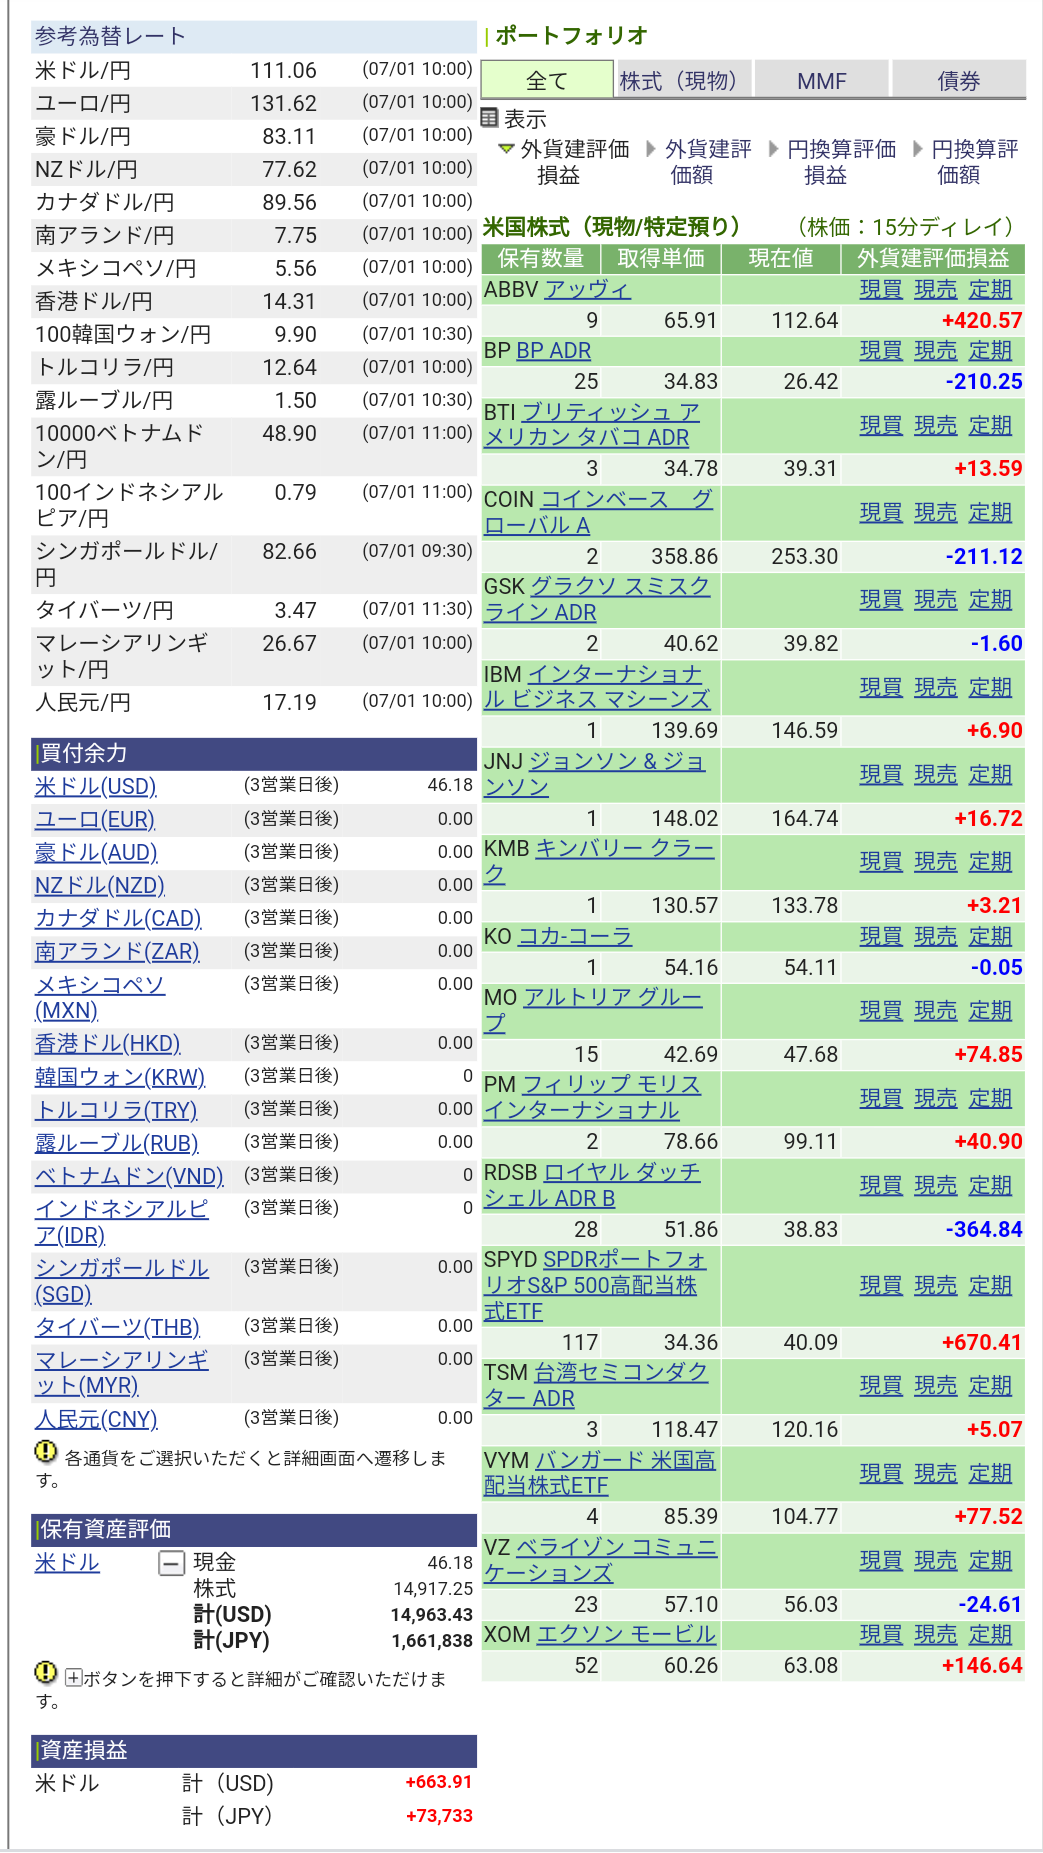The height and width of the screenshot is (1853, 1043).
Task: Open the コカ-コーラ stock link
Action: click(x=575, y=937)
